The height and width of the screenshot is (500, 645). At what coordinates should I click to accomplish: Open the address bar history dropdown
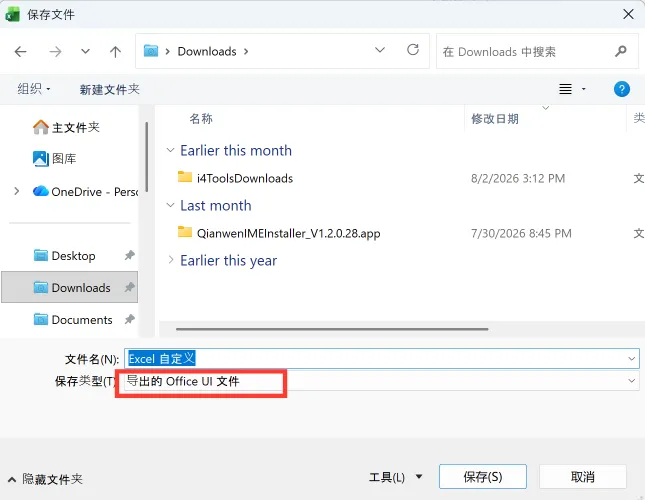[380, 50]
